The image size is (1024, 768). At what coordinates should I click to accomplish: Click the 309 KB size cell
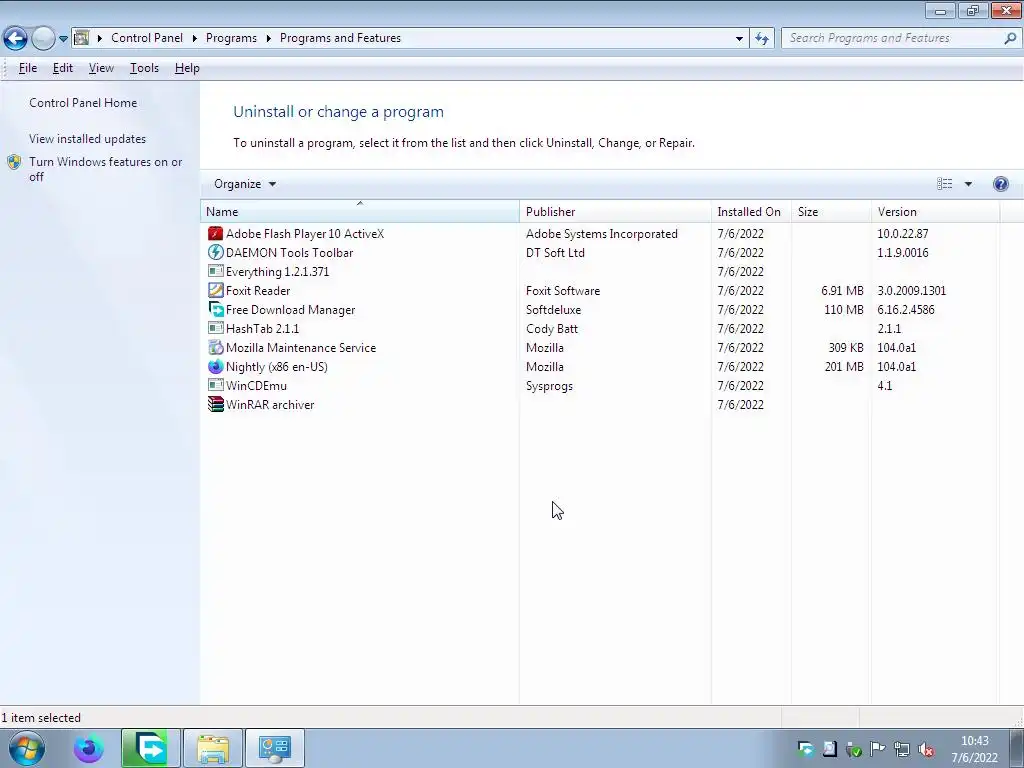pyautogui.click(x=846, y=347)
